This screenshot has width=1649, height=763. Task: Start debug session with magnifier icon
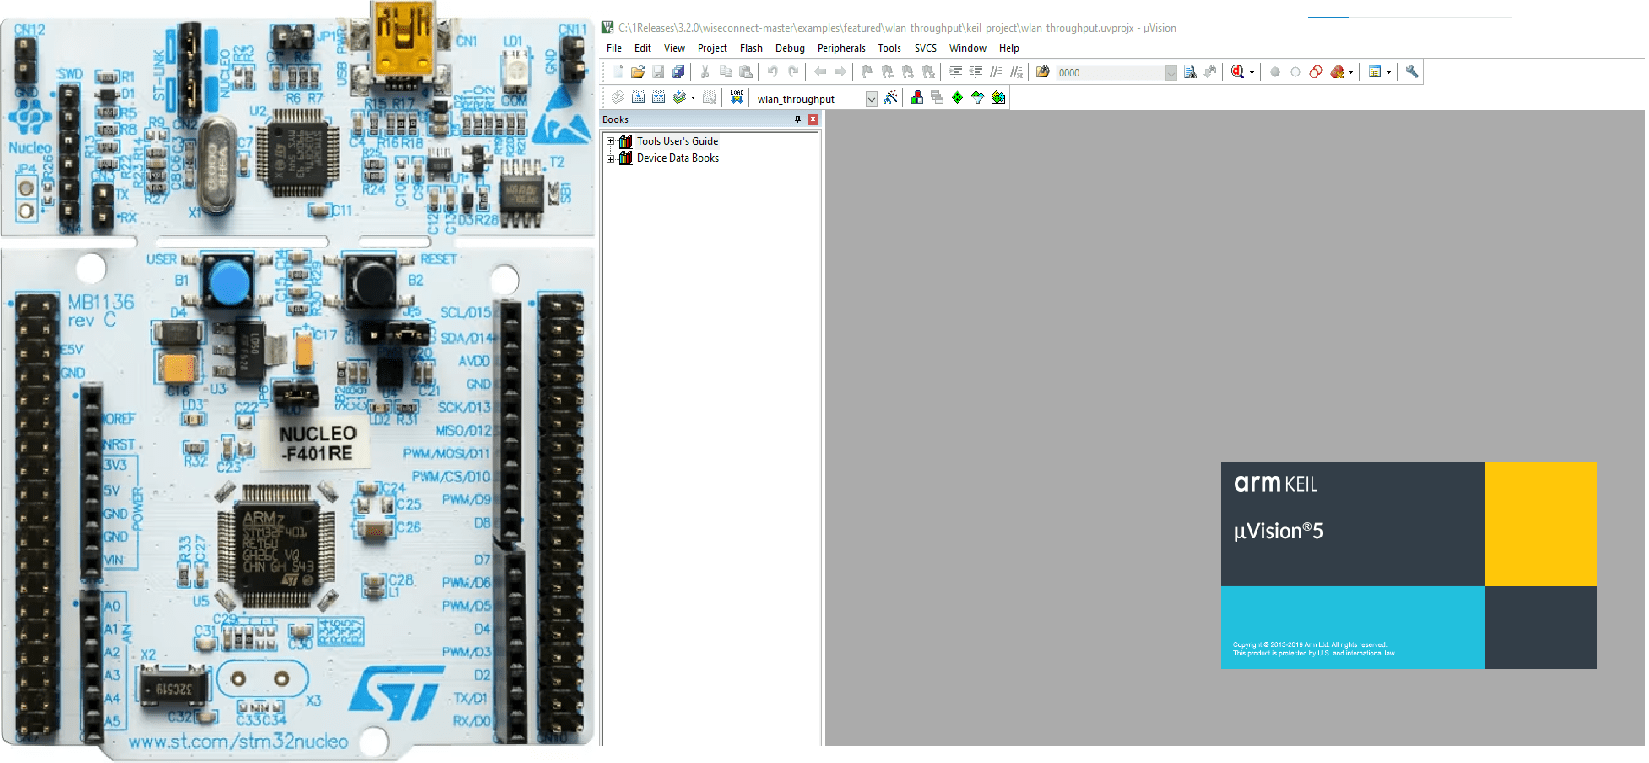pos(1237,72)
